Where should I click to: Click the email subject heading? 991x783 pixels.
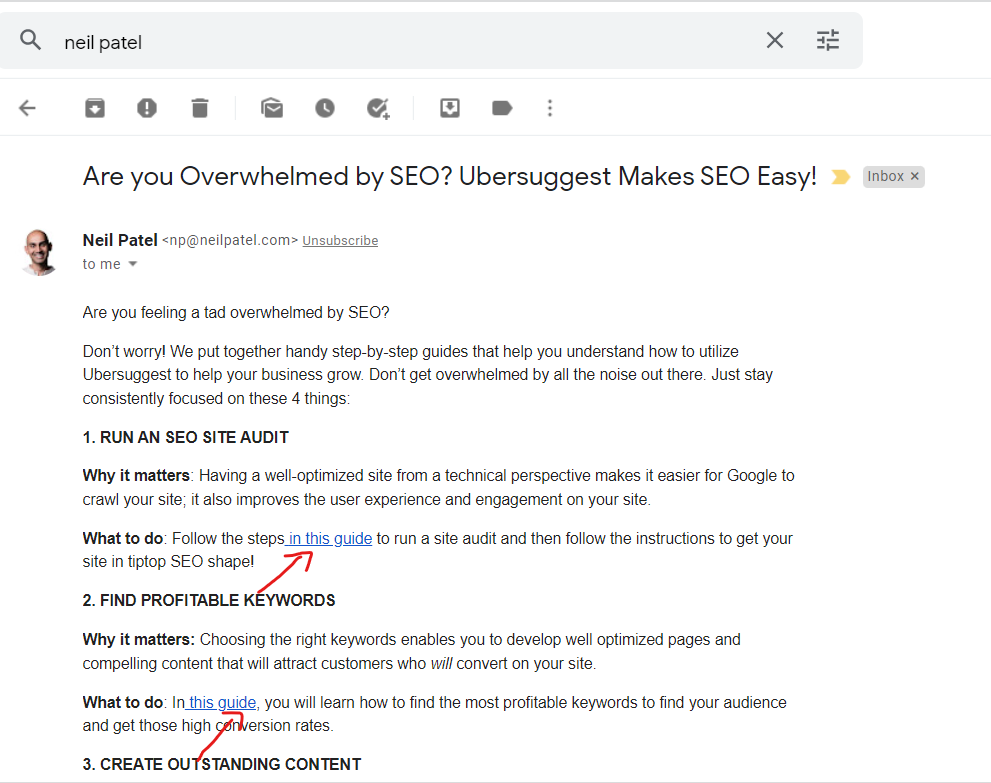(449, 176)
